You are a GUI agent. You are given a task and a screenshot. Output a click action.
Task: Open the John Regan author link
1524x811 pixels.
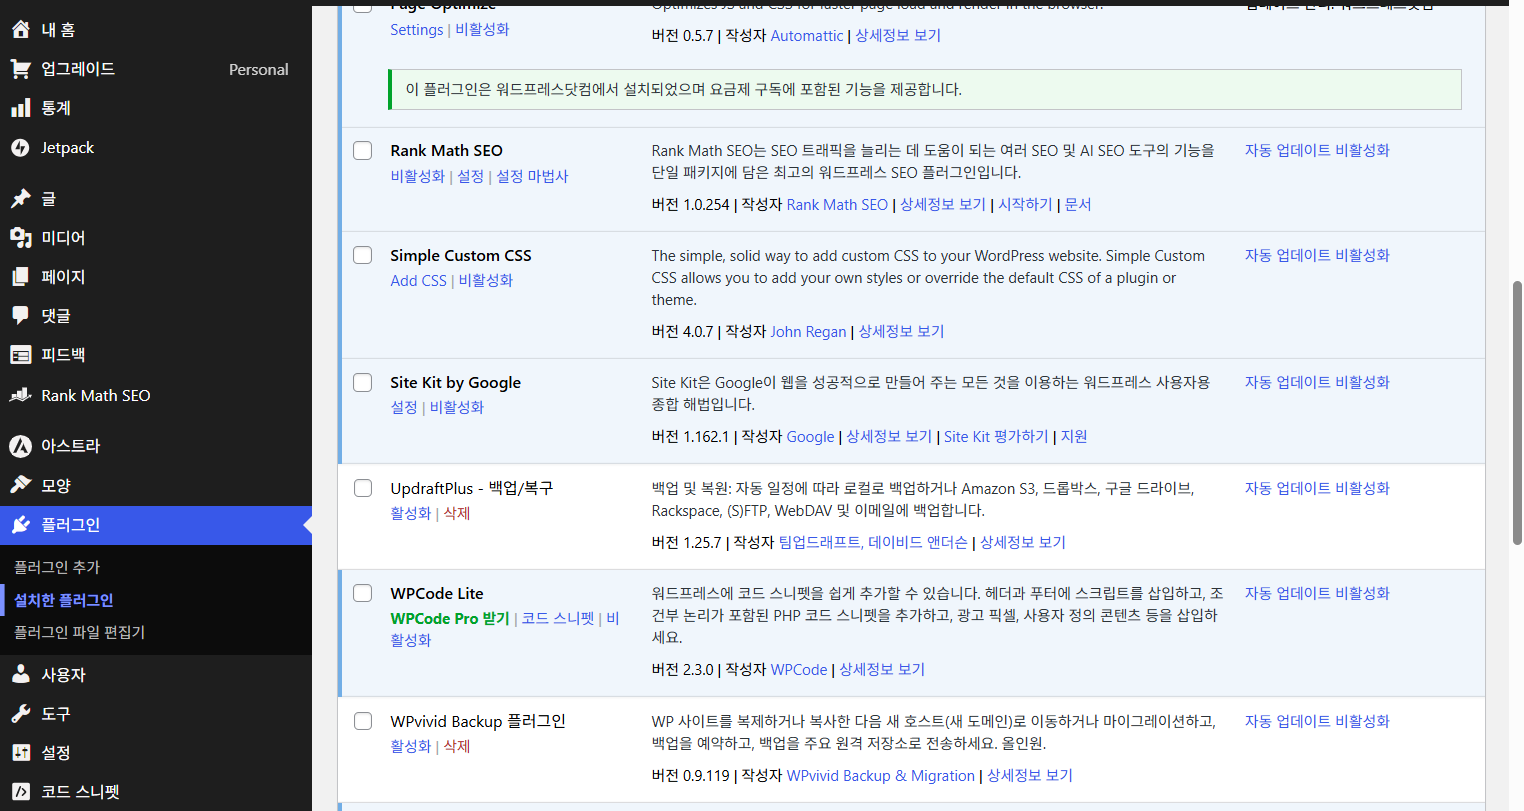pyautogui.click(x=808, y=332)
